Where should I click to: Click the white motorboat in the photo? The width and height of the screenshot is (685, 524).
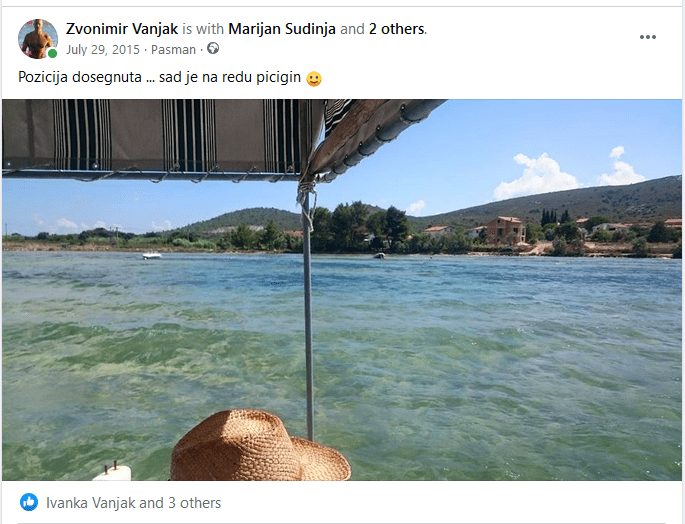tap(152, 255)
